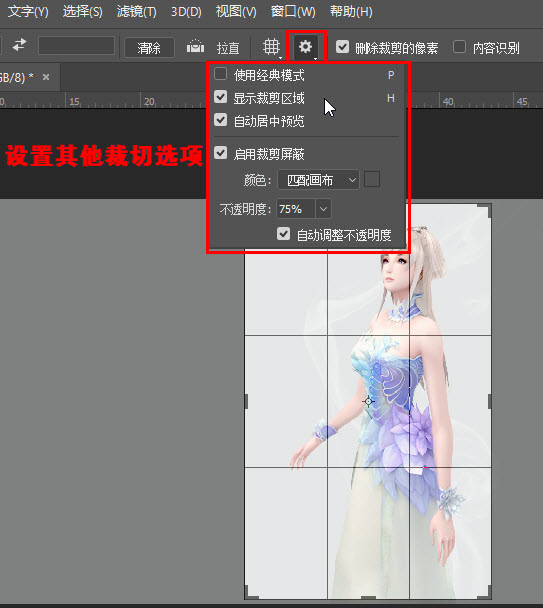Open the crop settings gear icon
This screenshot has width=543, height=608.
click(306, 47)
